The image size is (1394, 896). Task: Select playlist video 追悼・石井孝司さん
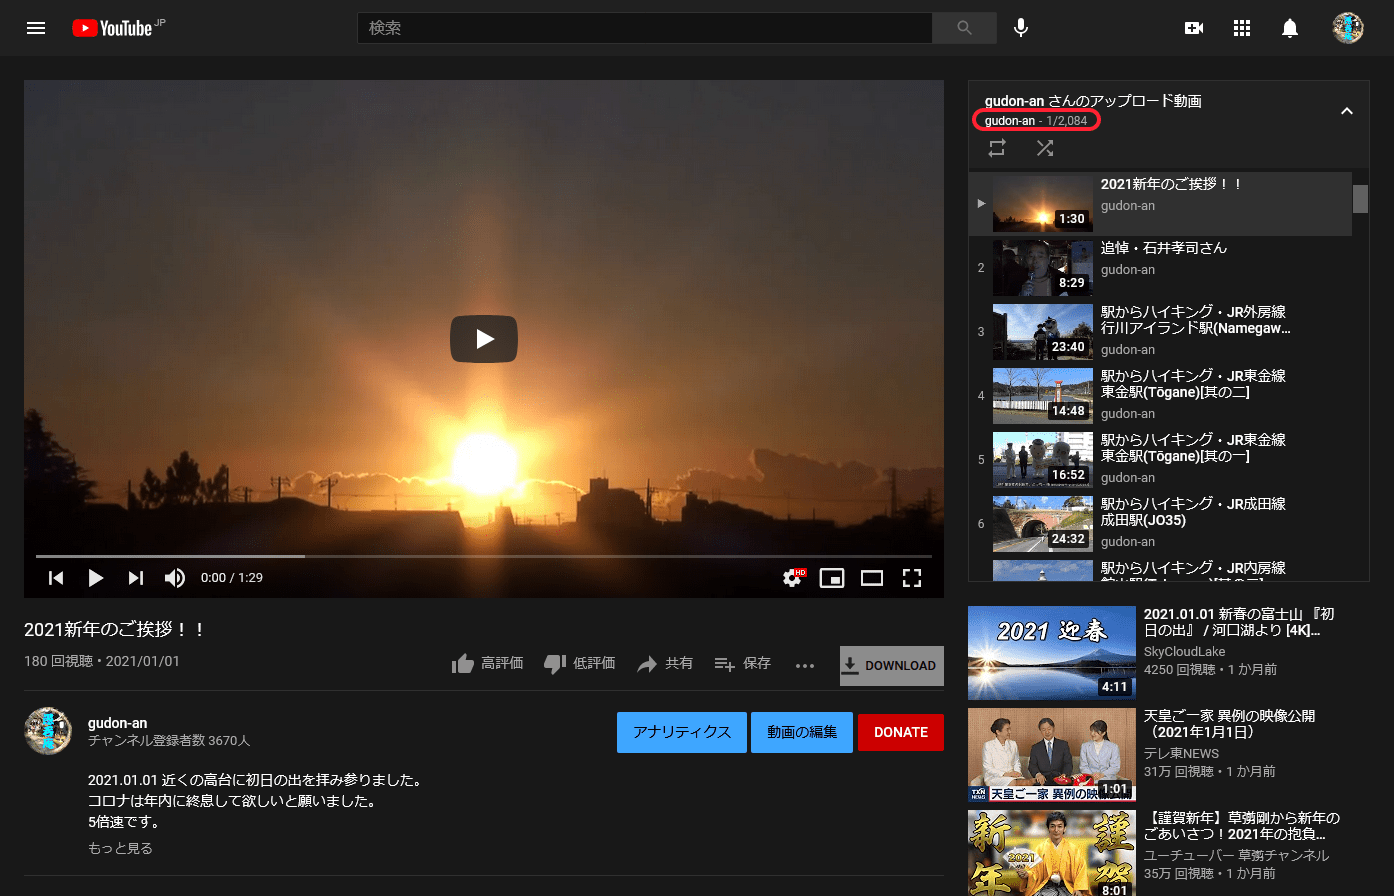[x=1163, y=248]
